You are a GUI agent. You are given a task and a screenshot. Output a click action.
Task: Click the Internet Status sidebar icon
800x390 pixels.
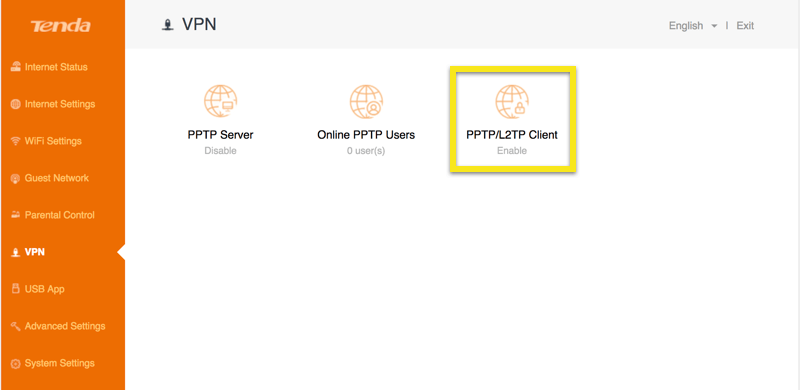(15, 67)
